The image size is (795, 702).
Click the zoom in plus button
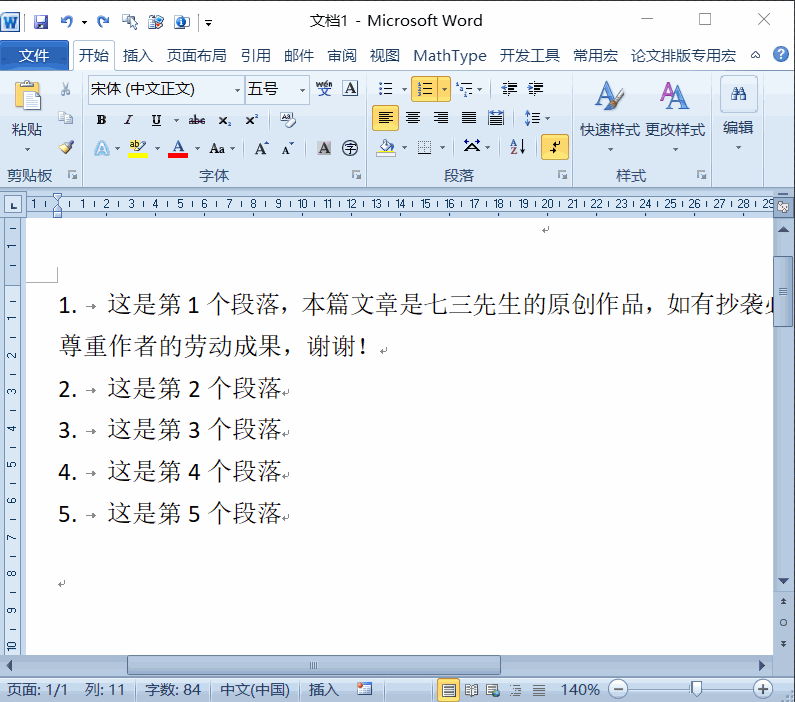point(763,689)
